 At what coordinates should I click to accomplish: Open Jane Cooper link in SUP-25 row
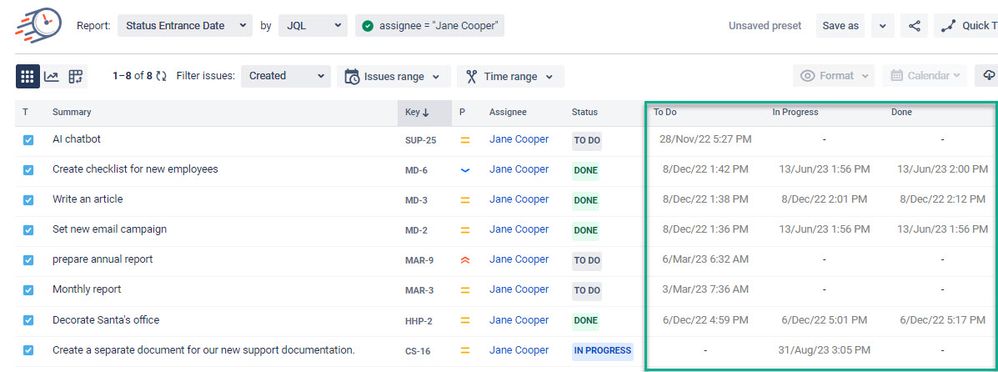point(519,139)
